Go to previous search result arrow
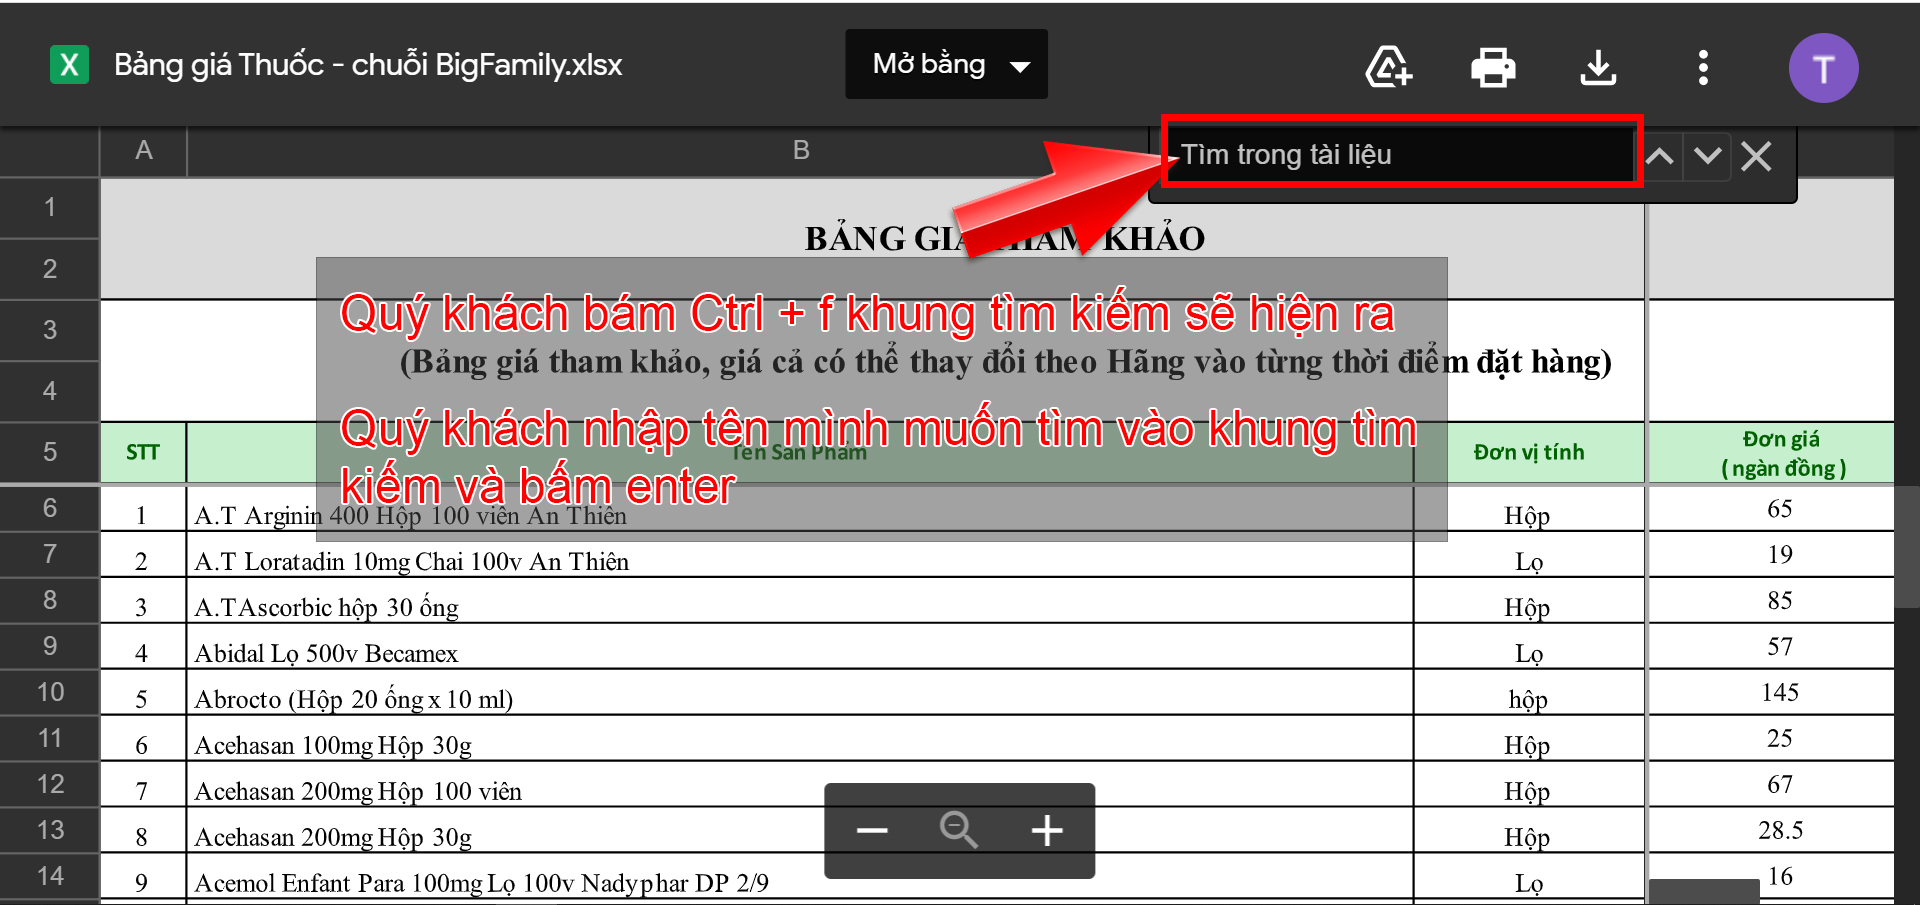 click(1660, 156)
